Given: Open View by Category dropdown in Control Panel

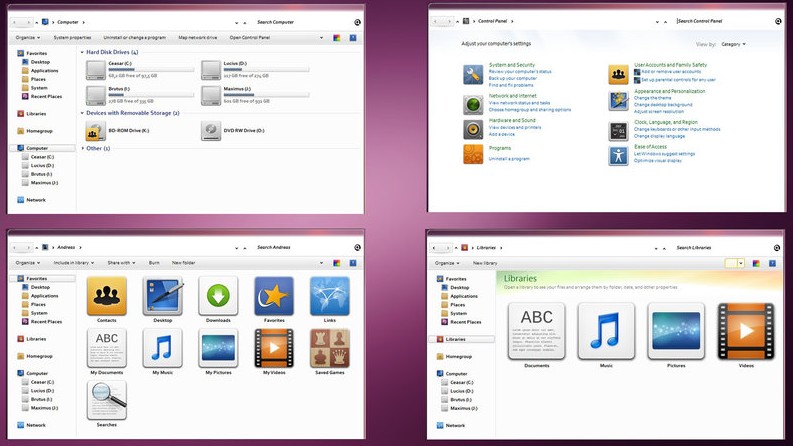Looking at the screenshot, I should 733,44.
